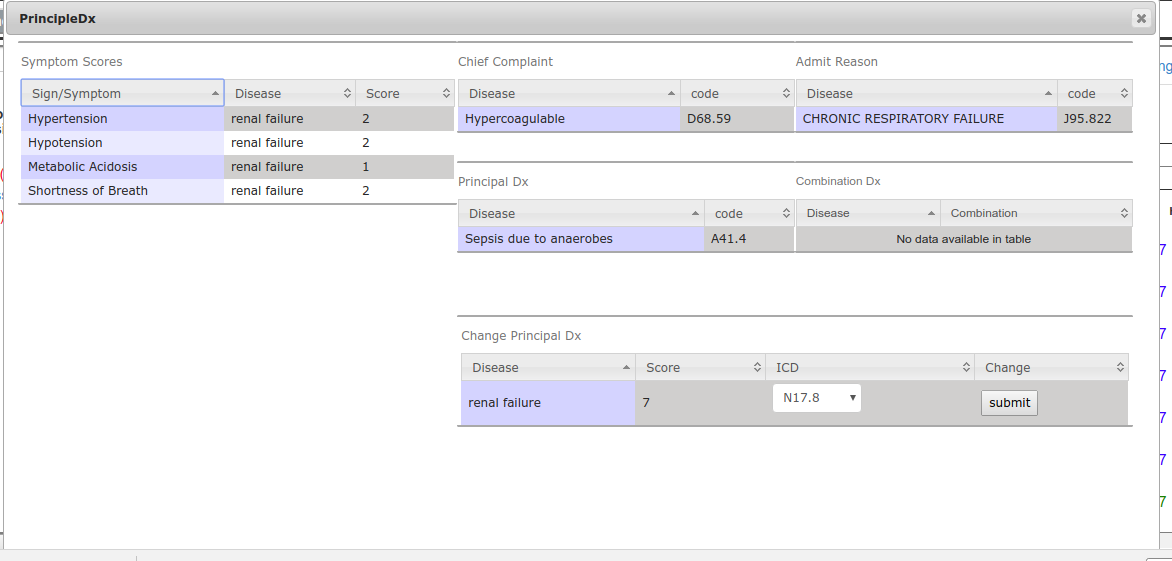Sort Symptom Scores by Sign/Symptom column
1172x561 pixels.
coord(122,94)
